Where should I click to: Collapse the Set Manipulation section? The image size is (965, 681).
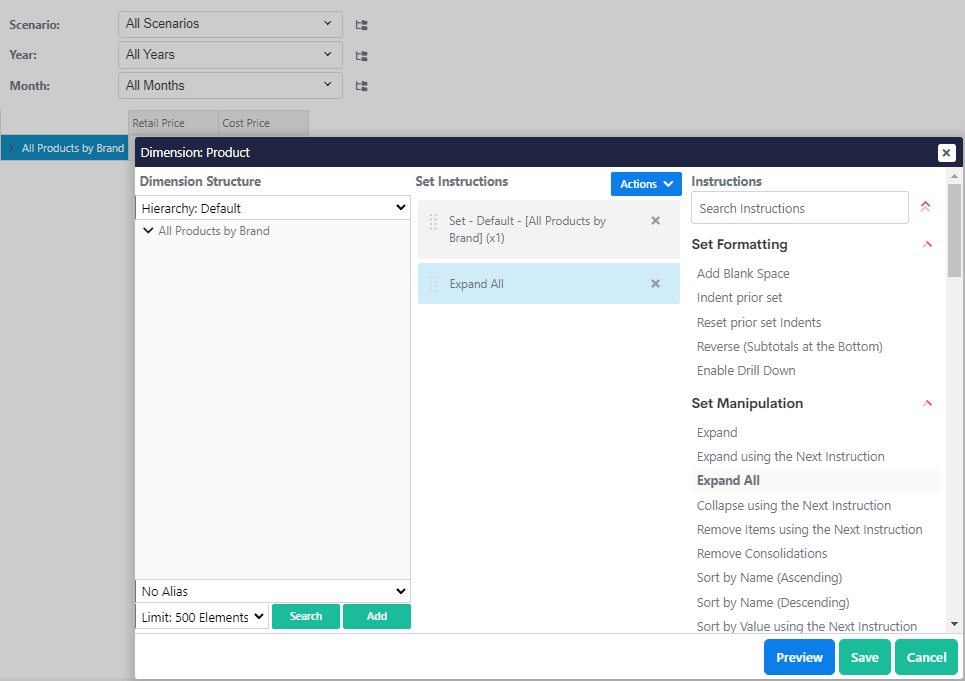(x=927, y=404)
